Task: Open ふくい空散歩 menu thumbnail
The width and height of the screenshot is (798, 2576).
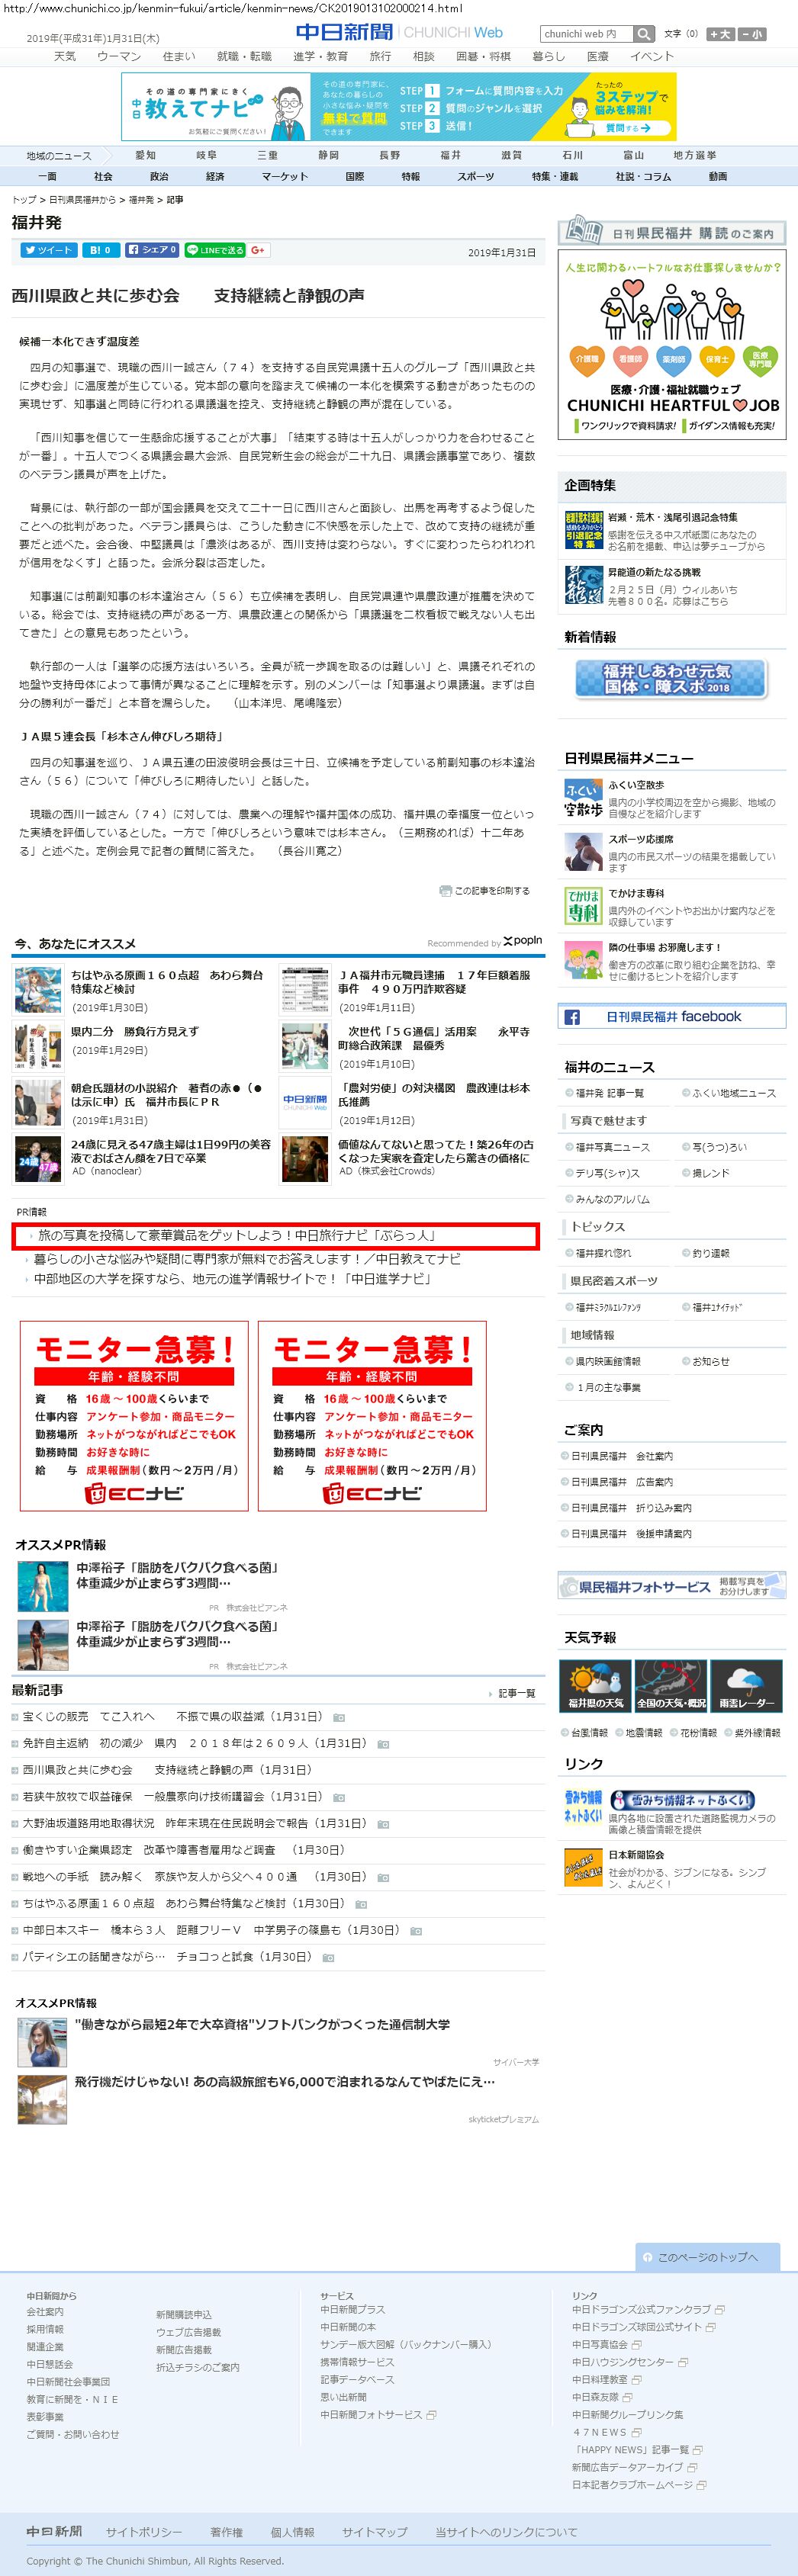Action: pyautogui.click(x=583, y=798)
